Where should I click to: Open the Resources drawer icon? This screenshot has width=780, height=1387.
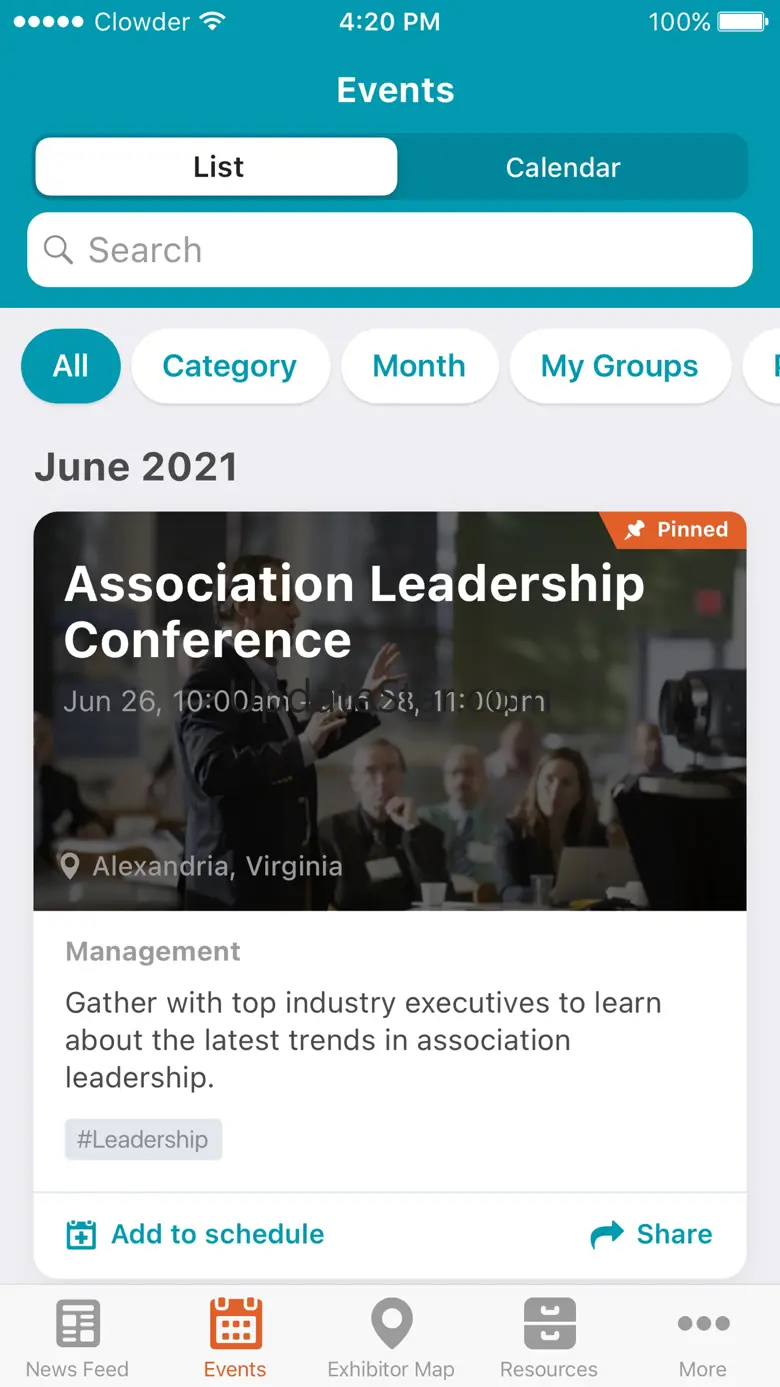[549, 1324]
